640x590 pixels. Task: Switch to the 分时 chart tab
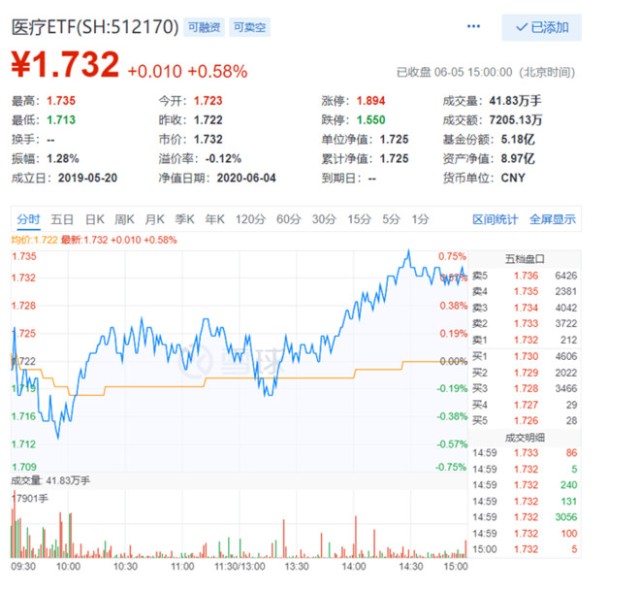pos(28,219)
